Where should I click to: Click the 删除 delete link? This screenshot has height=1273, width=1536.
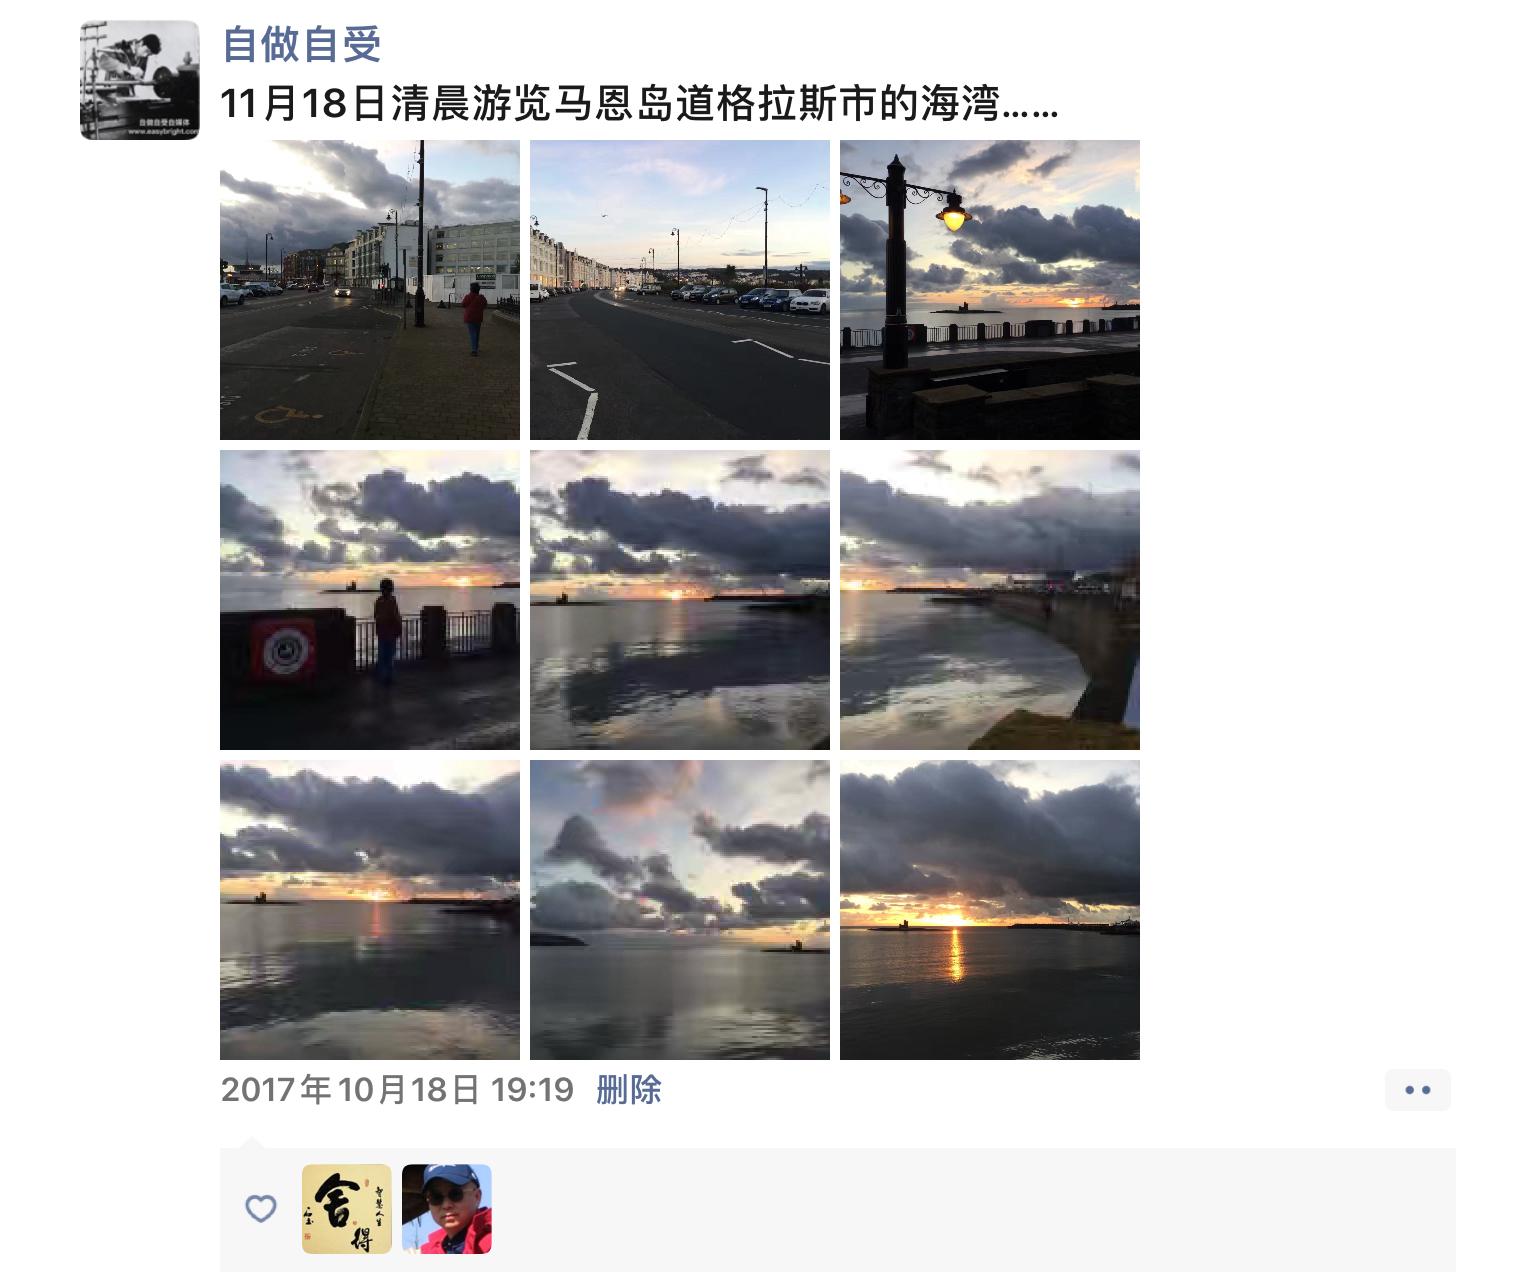pyautogui.click(x=629, y=1089)
